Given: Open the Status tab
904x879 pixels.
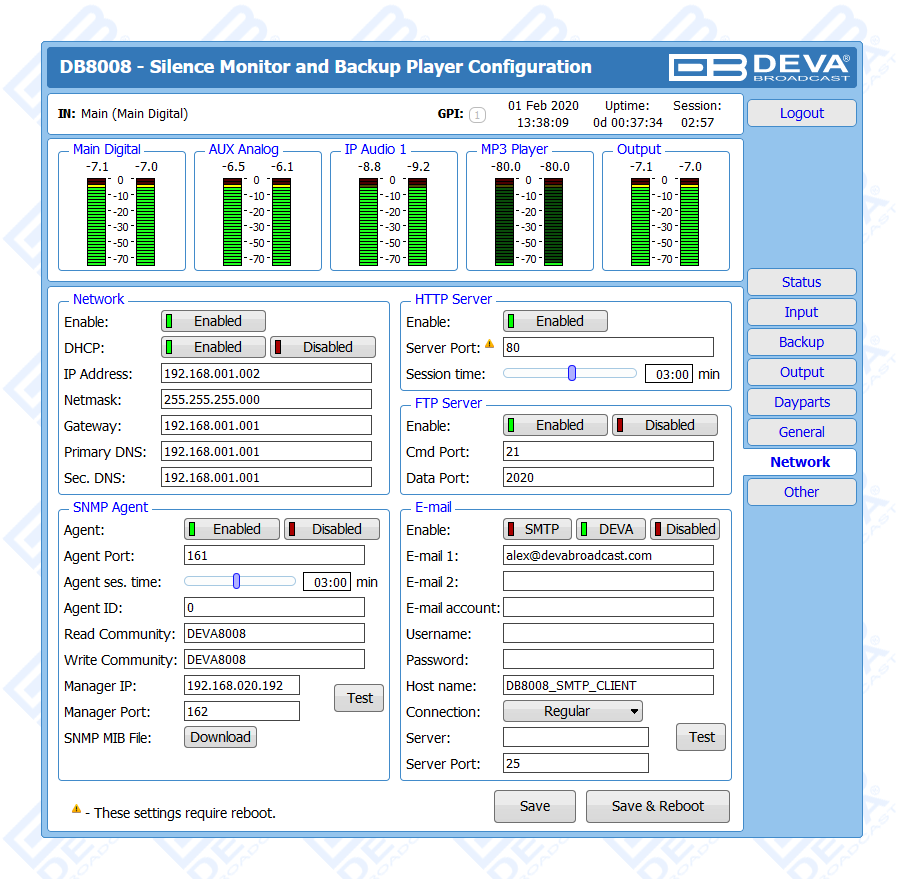Looking at the screenshot, I should (801, 282).
